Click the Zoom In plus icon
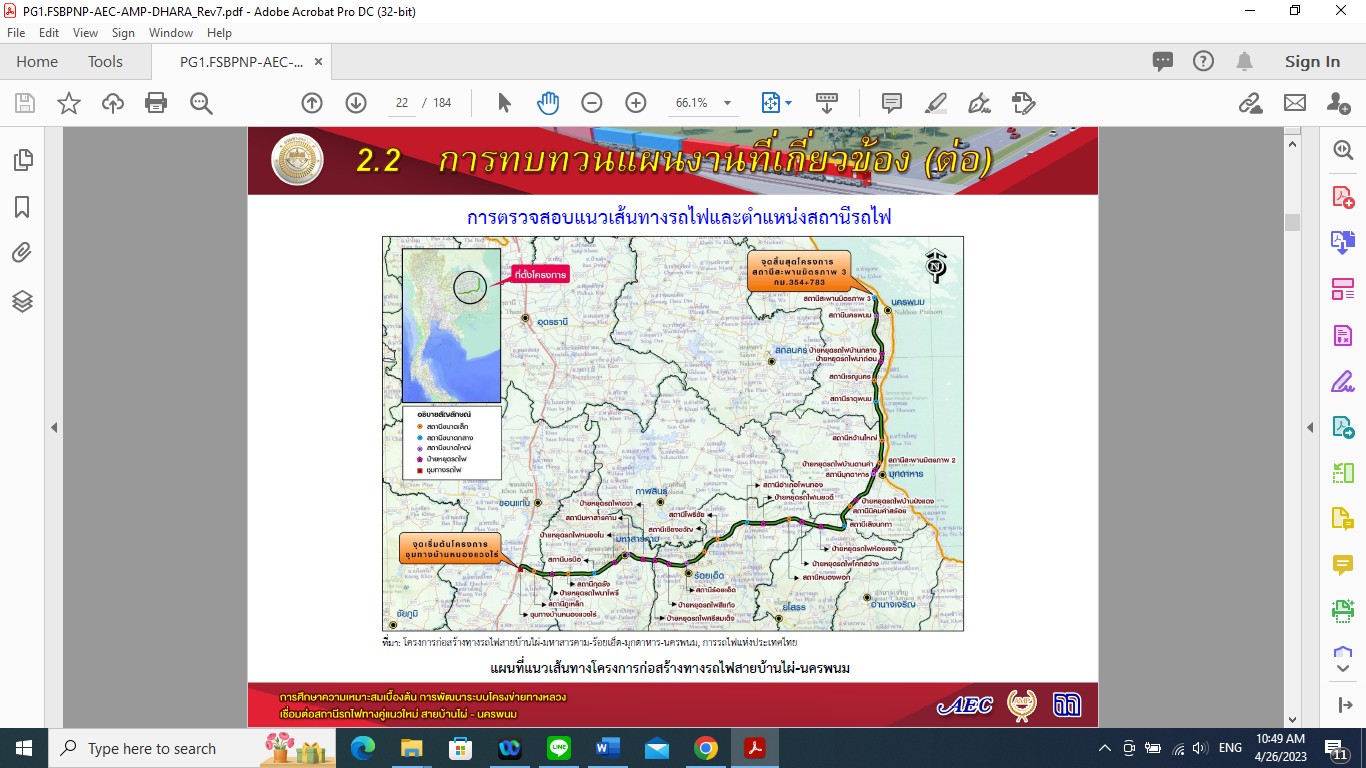Image resolution: width=1366 pixels, height=768 pixels. tap(635, 103)
